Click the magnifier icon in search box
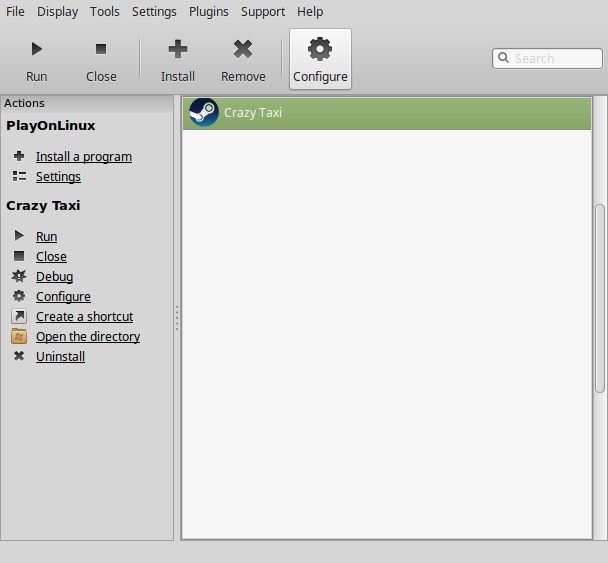 click(503, 58)
